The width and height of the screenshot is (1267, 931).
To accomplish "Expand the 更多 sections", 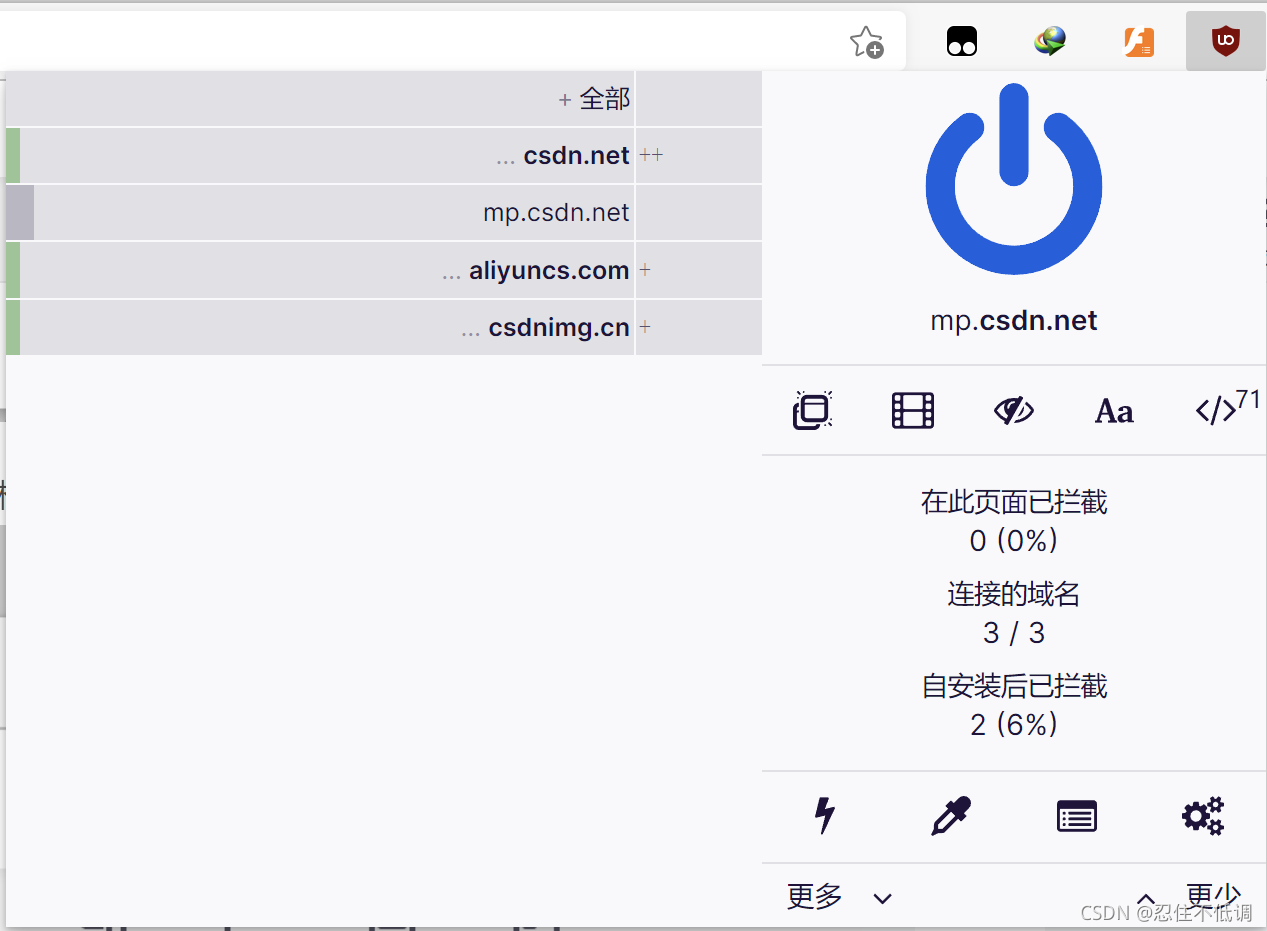I will tap(839, 897).
